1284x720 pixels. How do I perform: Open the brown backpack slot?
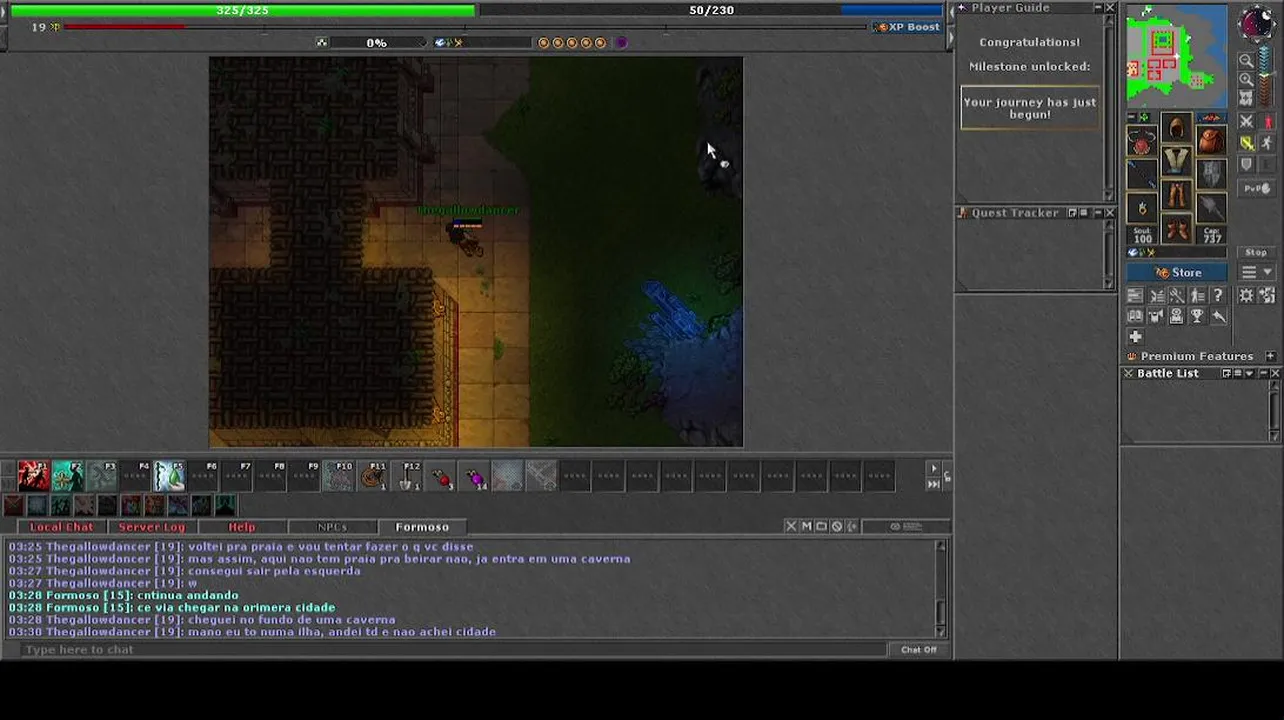(1210, 141)
